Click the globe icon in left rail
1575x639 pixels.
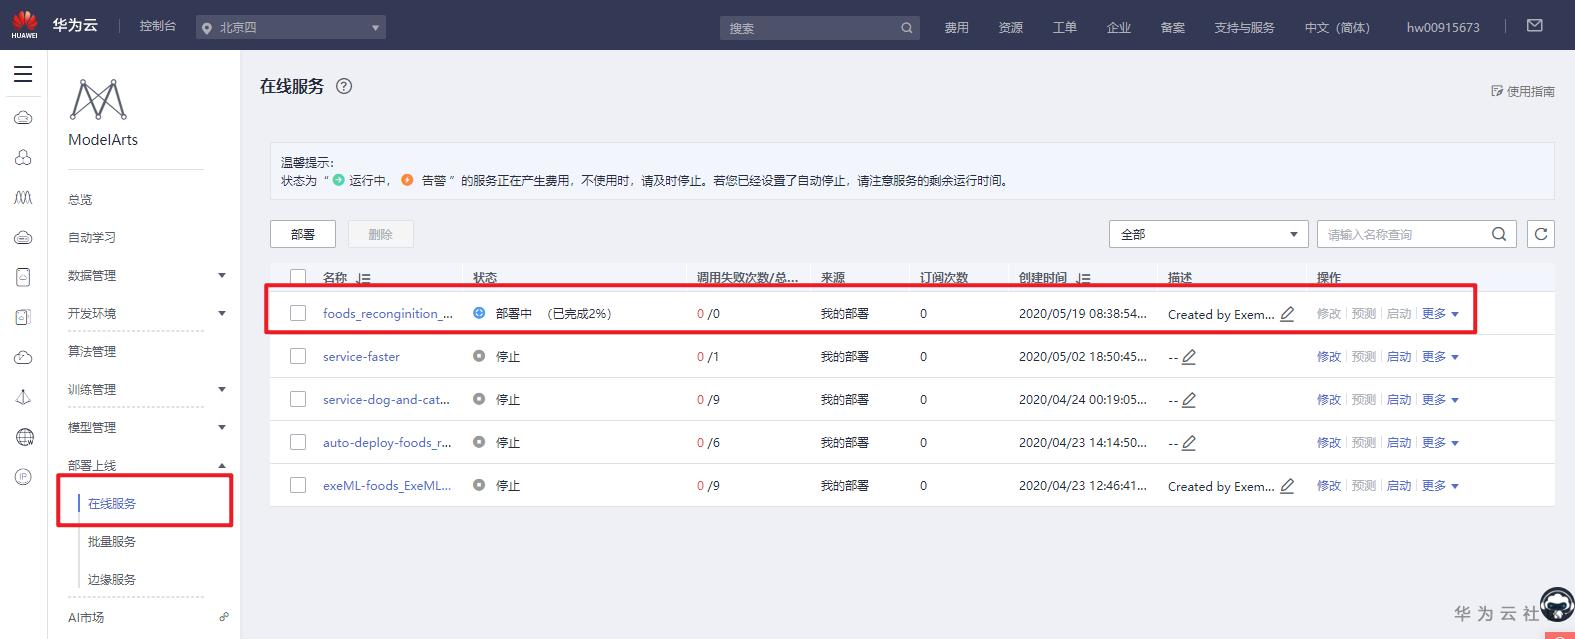[24, 437]
